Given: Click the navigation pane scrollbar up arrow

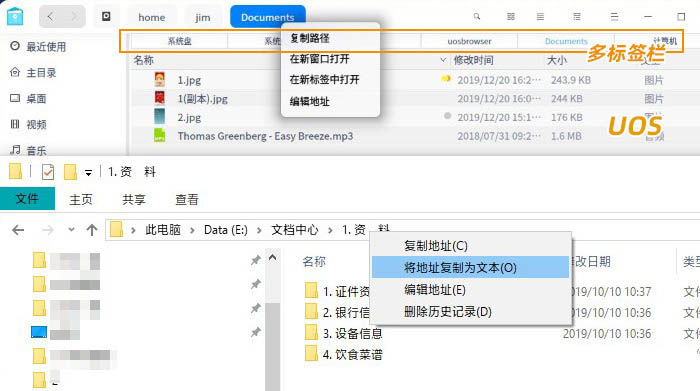Looking at the screenshot, I should 272,258.
